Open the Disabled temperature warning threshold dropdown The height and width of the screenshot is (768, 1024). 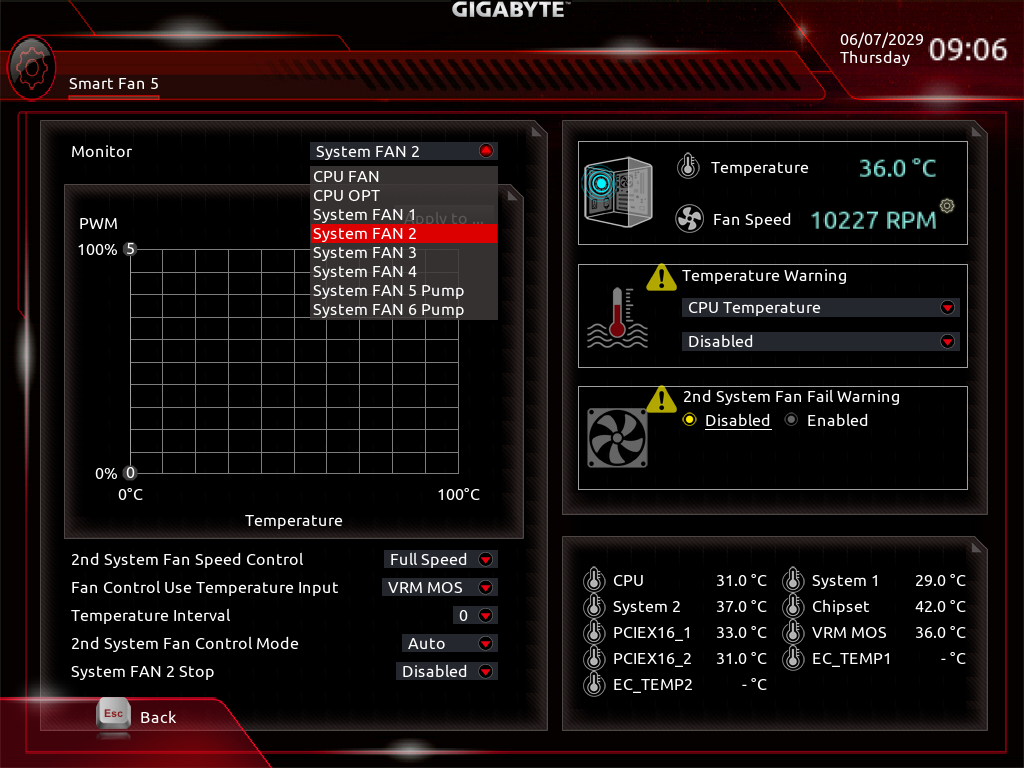coord(820,342)
